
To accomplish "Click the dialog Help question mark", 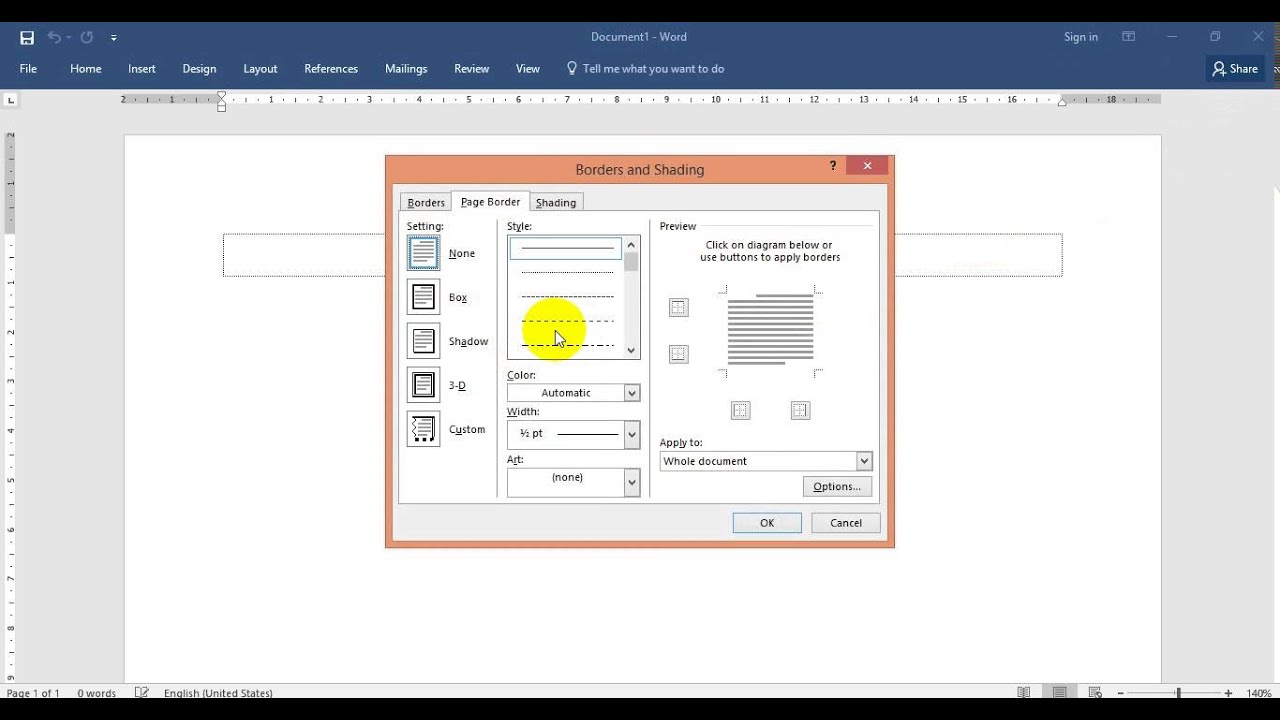I will [833, 166].
